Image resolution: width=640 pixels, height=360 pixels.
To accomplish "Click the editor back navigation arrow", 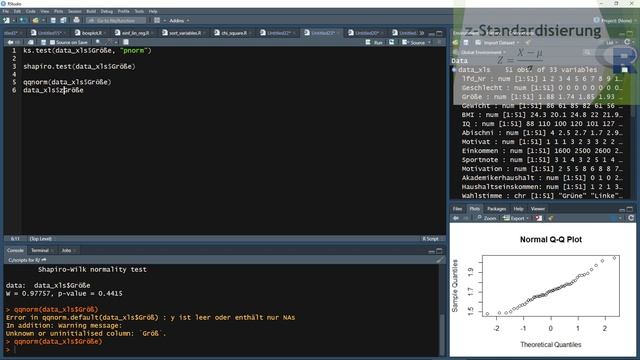I will pos(10,42).
